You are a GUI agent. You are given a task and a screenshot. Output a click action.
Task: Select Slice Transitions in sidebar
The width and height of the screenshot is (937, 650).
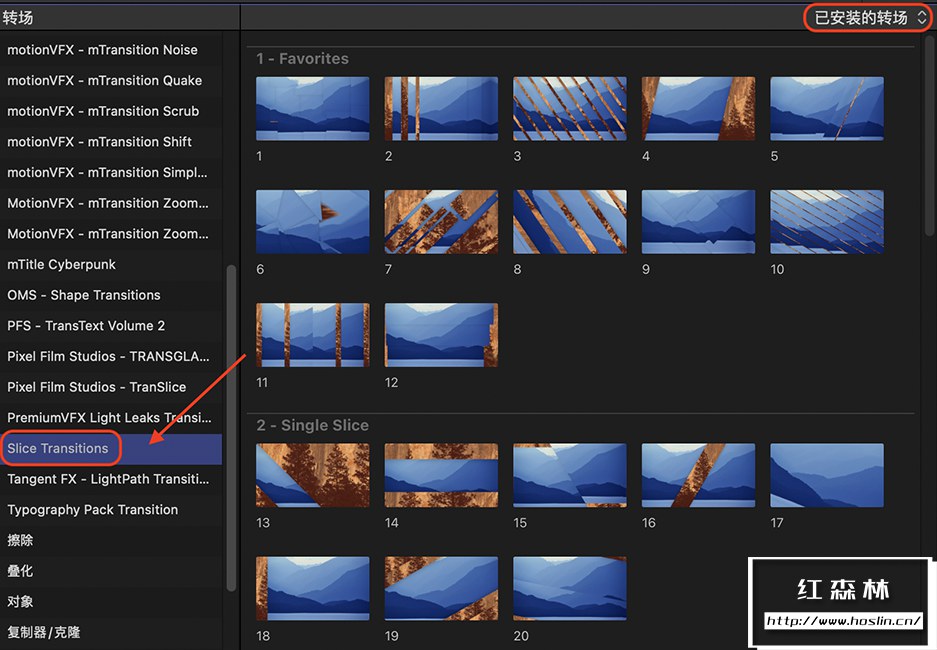tap(58, 448)
